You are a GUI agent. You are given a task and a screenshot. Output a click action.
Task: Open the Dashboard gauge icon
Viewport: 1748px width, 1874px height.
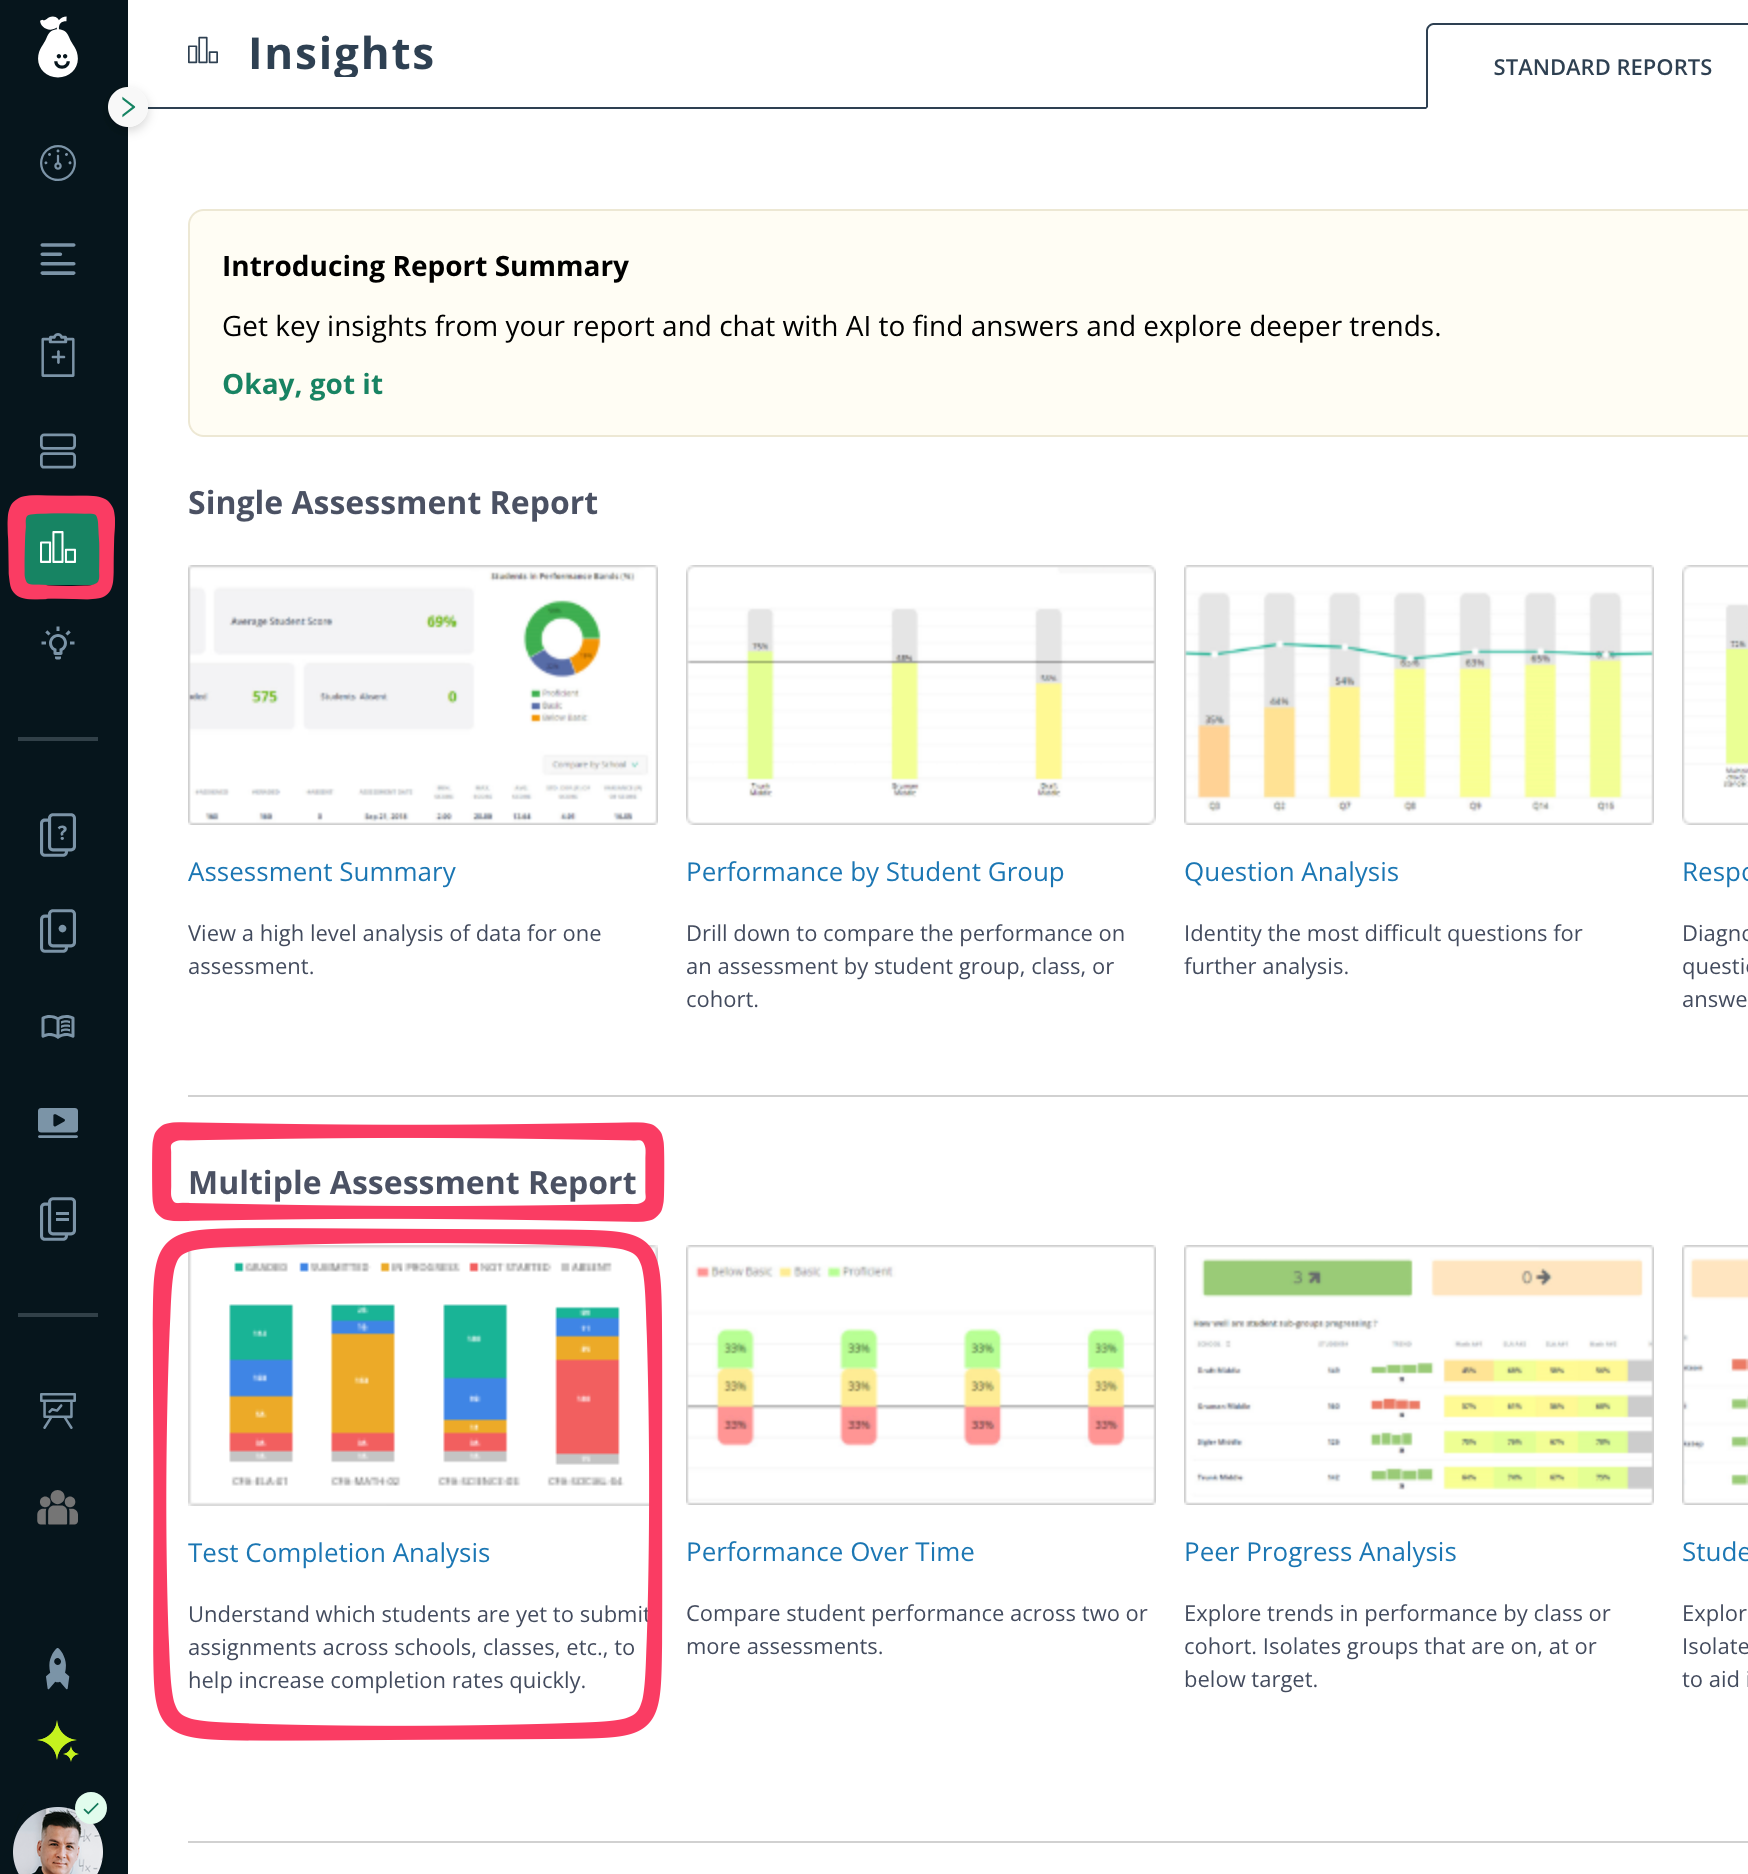click(58, 163)
